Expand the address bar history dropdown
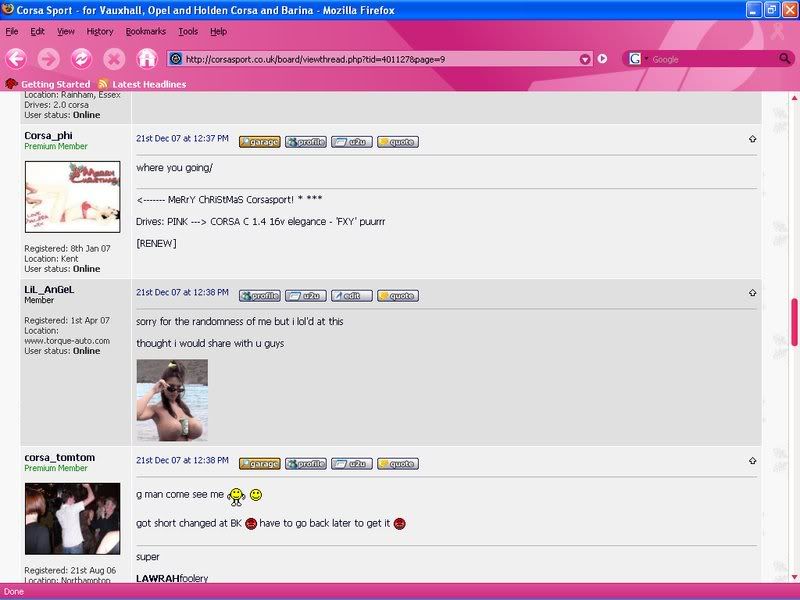Image resolution: width=800 pixels, height=600 pixels. click(x=586, y=59)
